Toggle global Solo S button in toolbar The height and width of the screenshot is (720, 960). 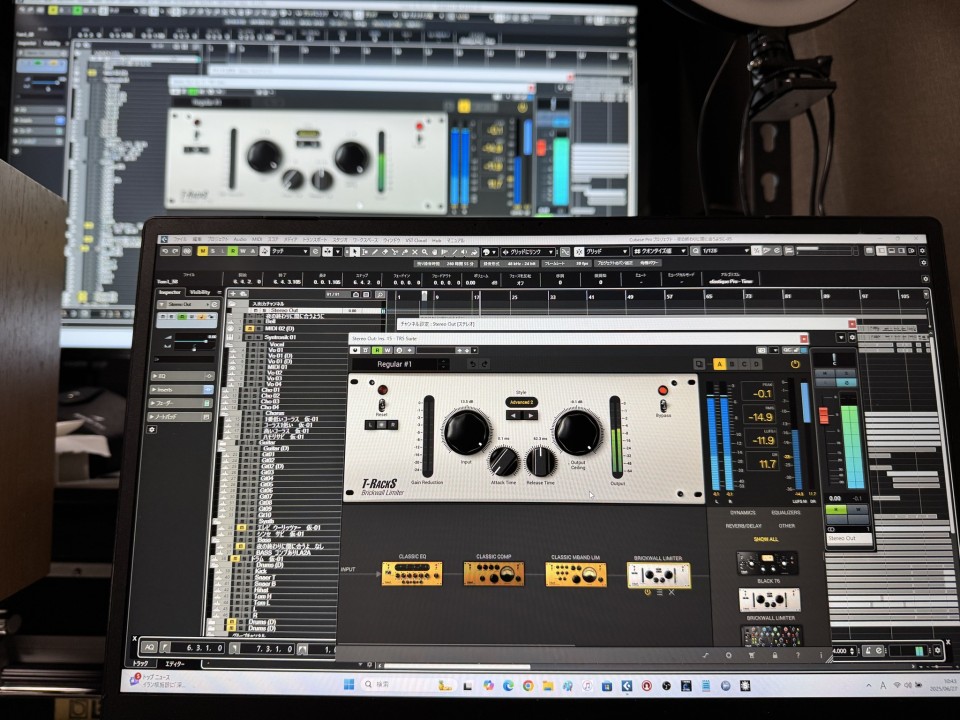click(x=212, y=251)
